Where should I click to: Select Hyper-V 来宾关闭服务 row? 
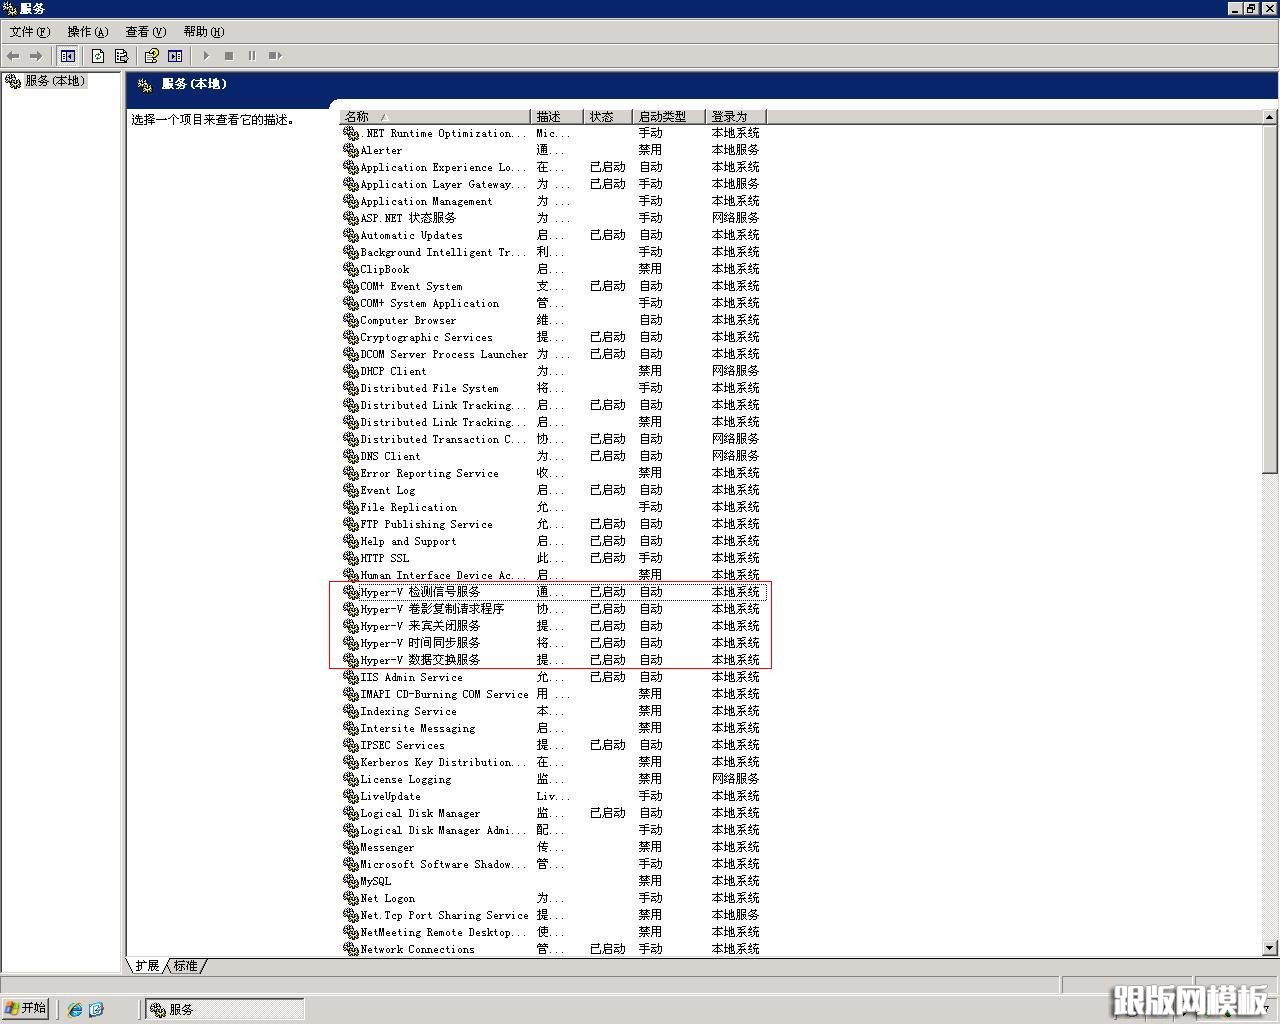553,626
